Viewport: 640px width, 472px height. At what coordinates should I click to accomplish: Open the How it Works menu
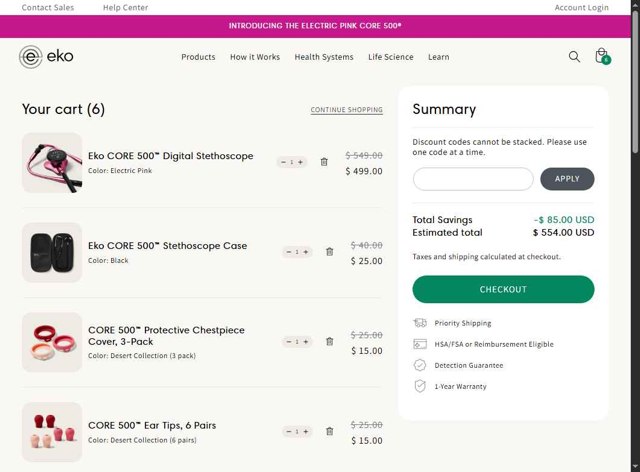(x=255, y=57)
